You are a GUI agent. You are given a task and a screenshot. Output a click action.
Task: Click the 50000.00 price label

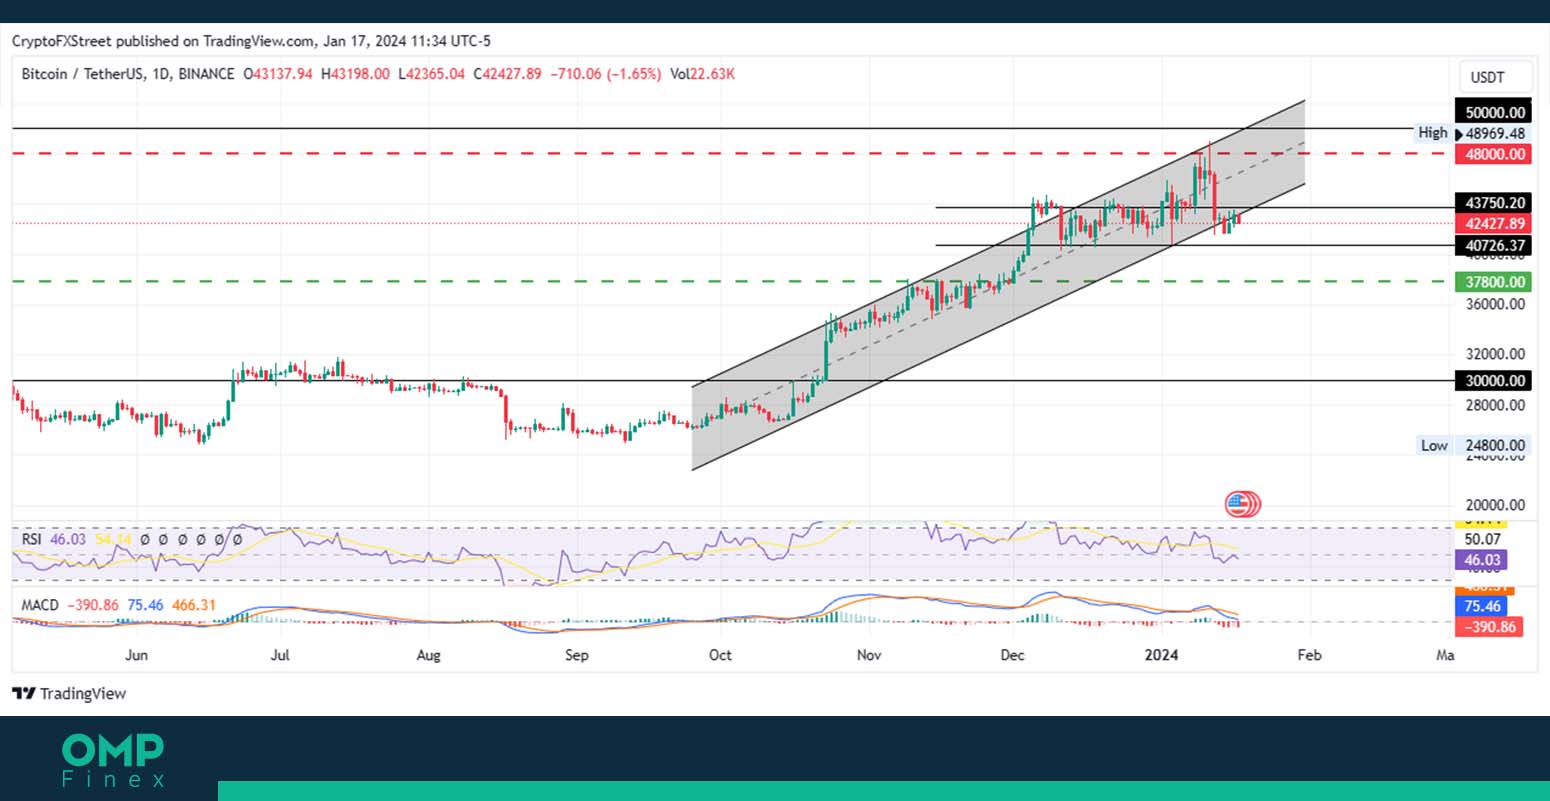coord(1494,113)
